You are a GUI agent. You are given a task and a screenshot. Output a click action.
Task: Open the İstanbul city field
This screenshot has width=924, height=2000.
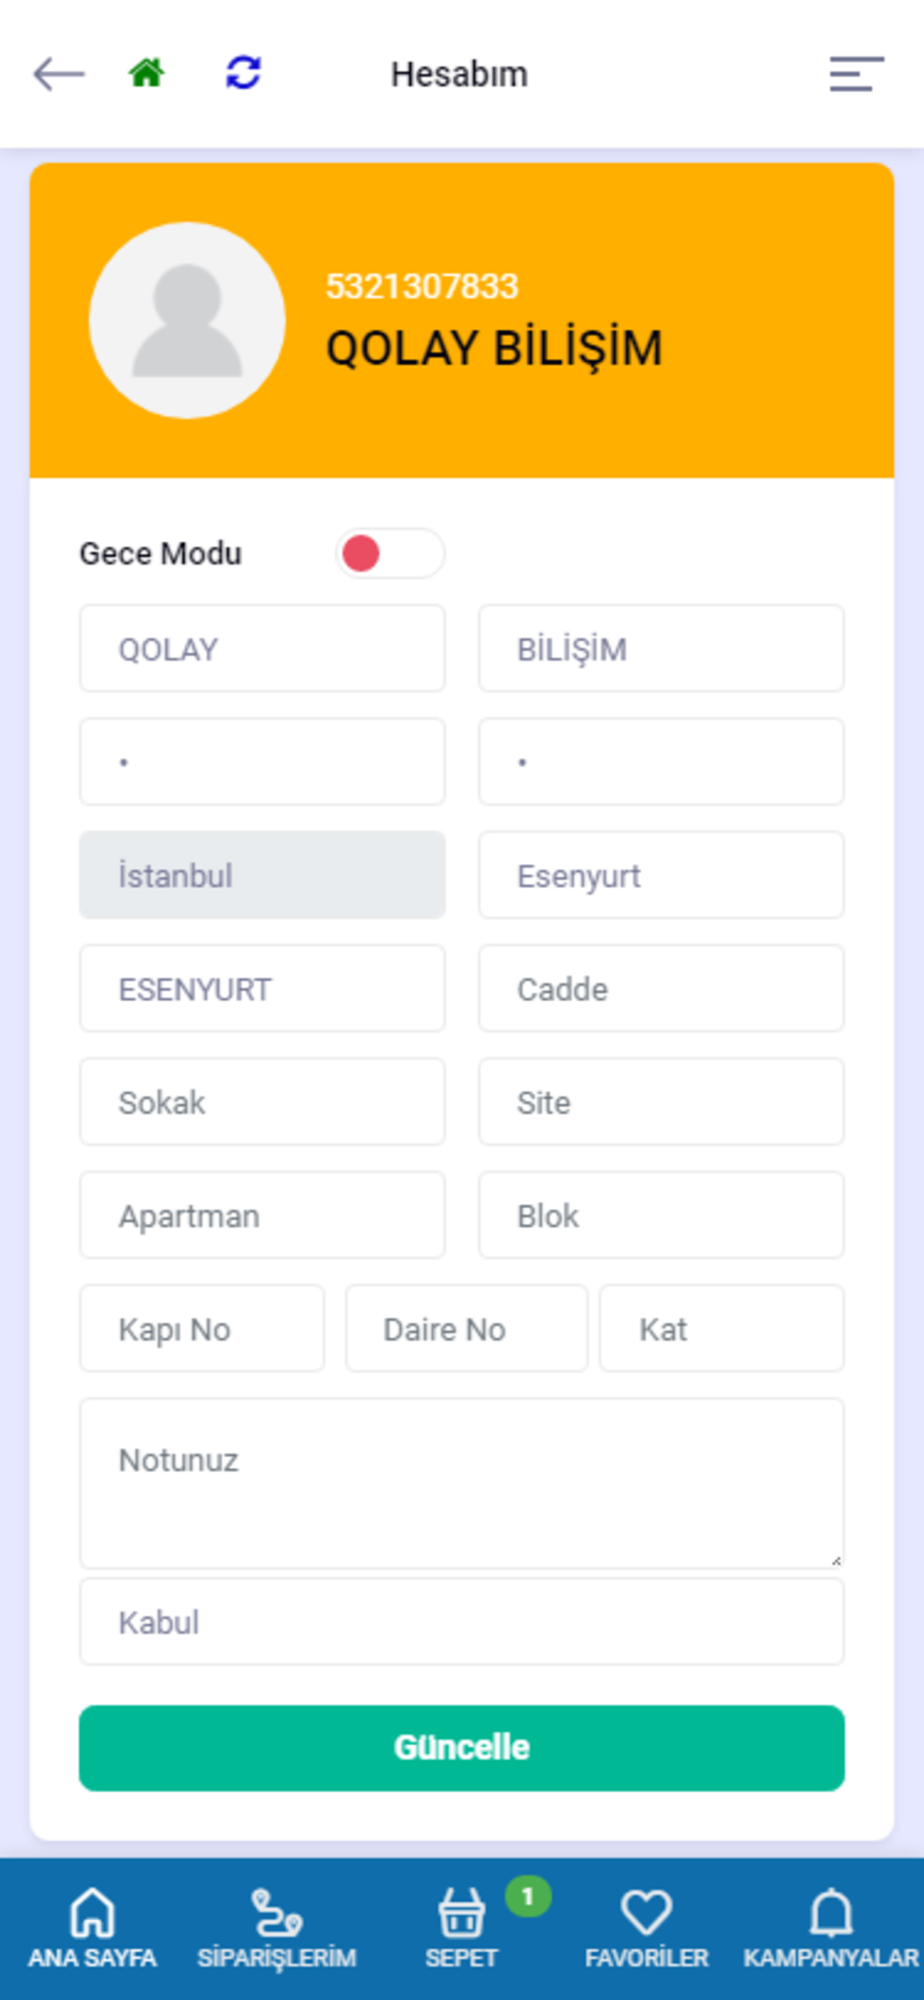(x=262, y=875)
